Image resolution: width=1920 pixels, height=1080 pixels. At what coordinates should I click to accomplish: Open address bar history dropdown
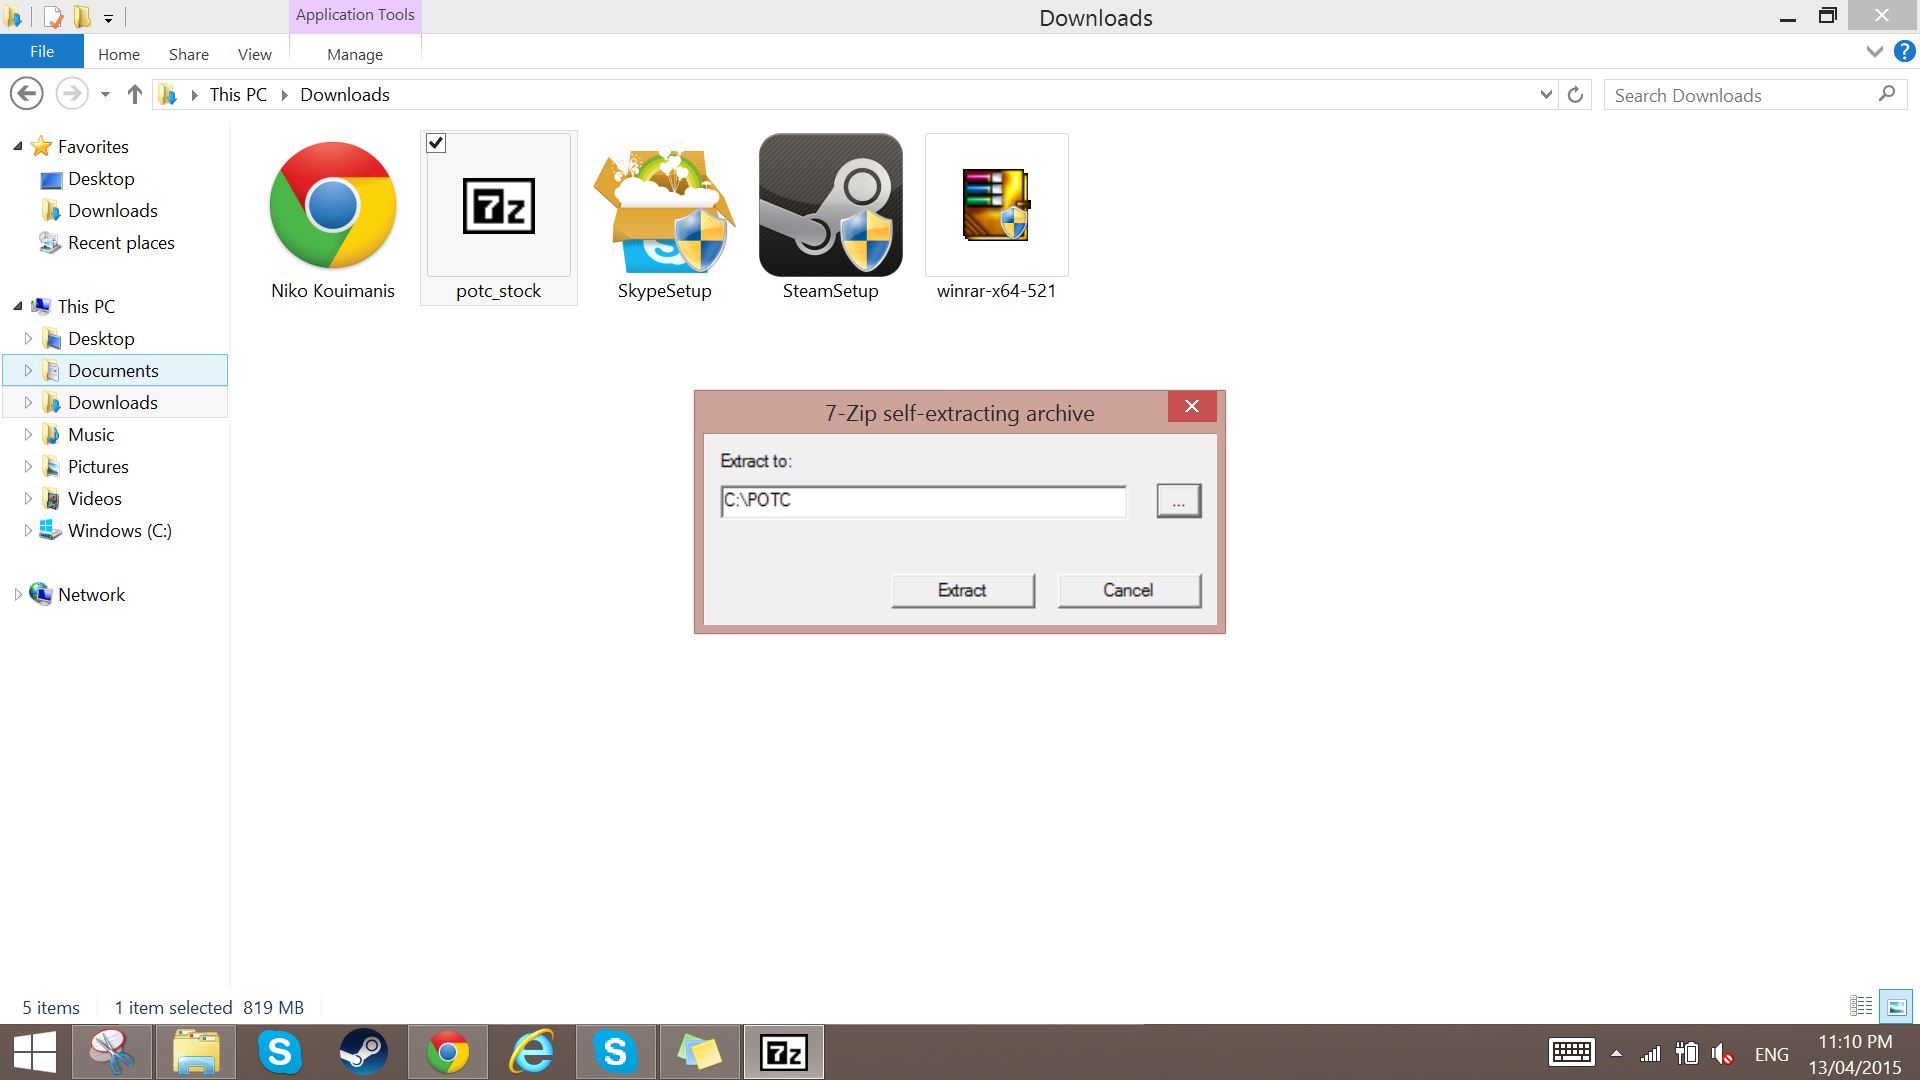point(1546,95)
